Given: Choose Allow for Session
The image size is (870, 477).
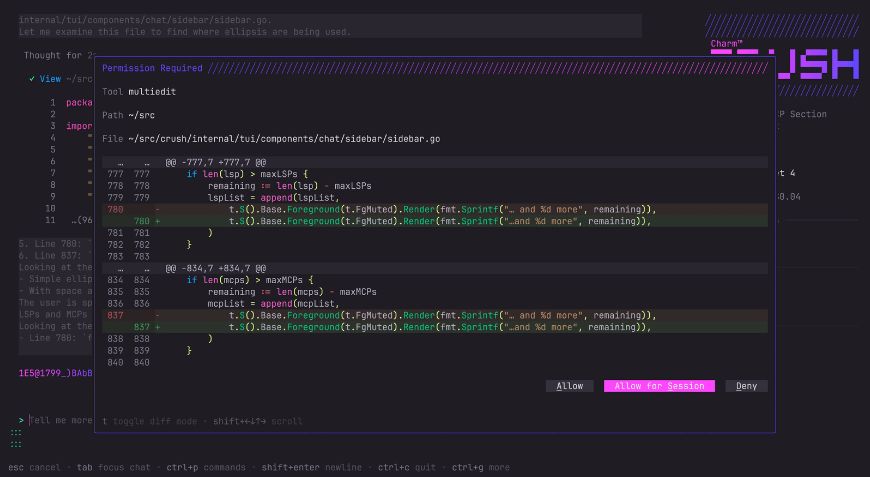Looking at the screenshot, I should click(659, 386).
